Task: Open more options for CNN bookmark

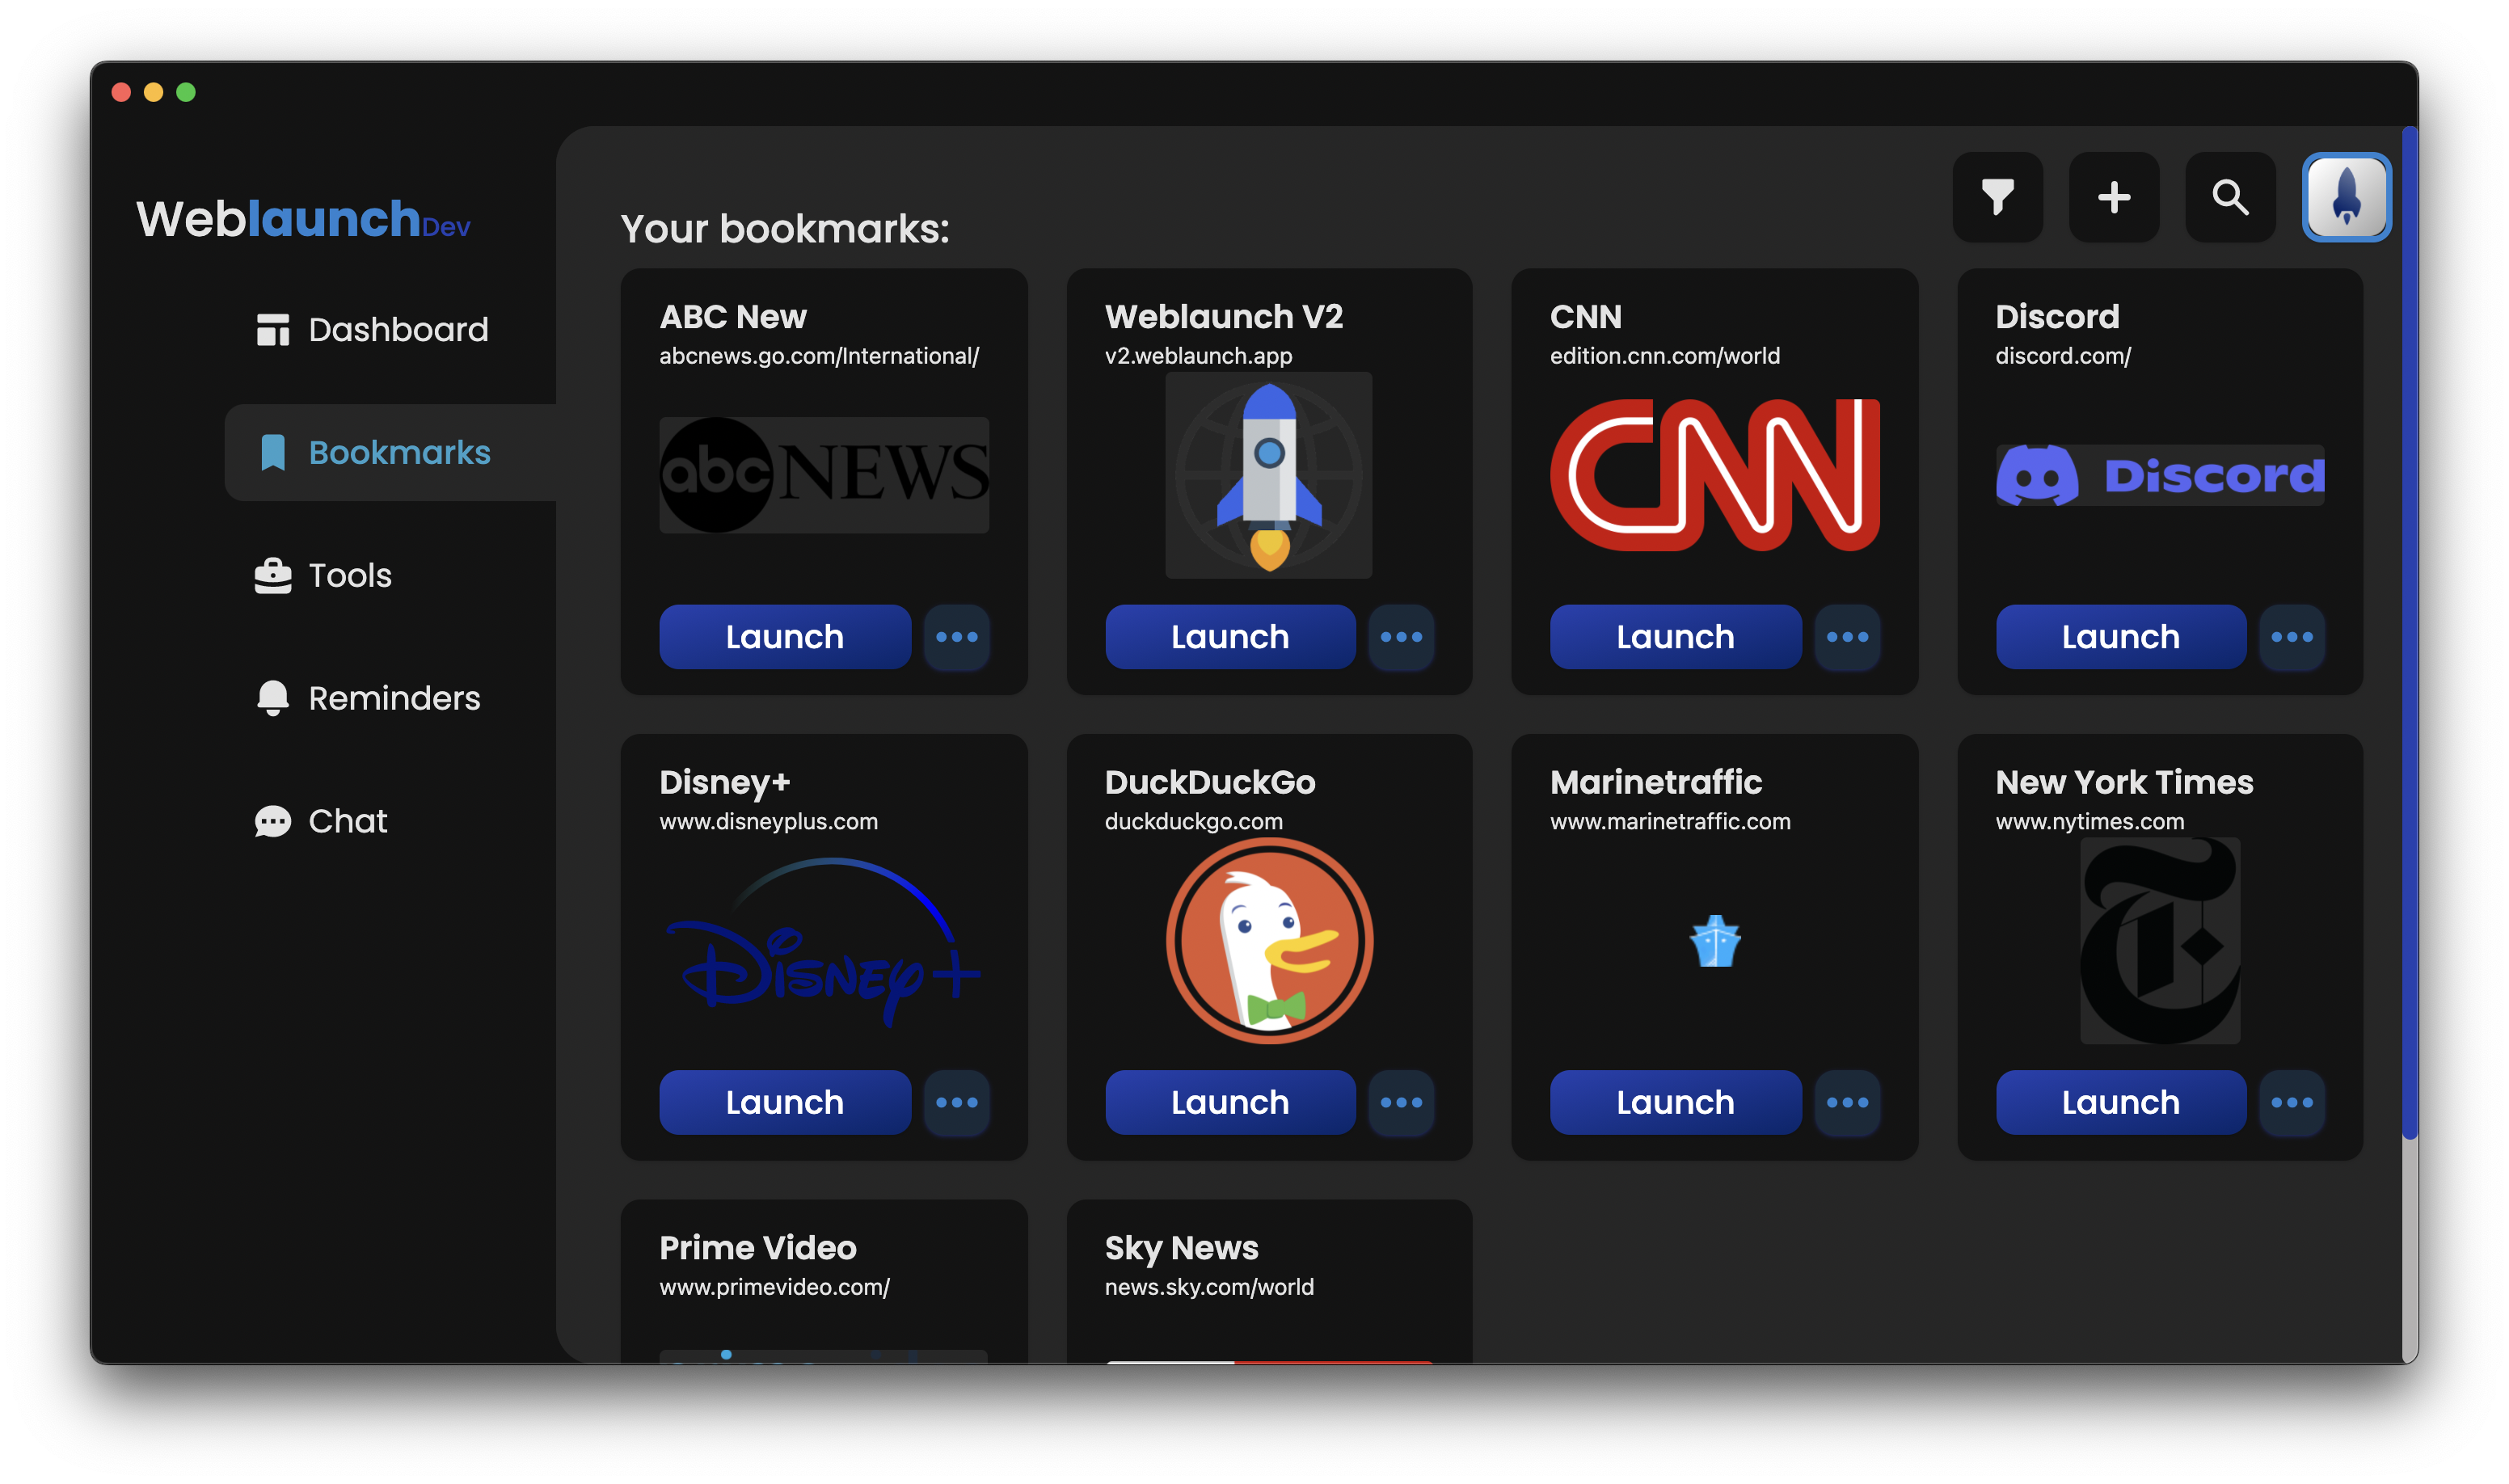Action: click(x=1847, y=637)
